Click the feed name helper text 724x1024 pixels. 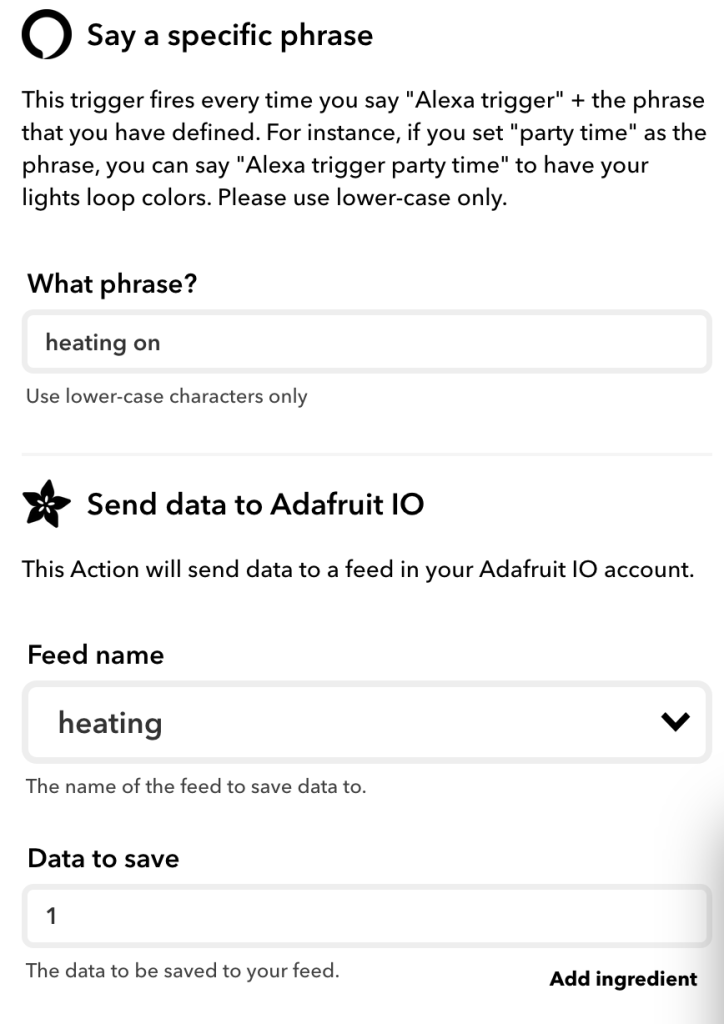[x=196, y=787]
